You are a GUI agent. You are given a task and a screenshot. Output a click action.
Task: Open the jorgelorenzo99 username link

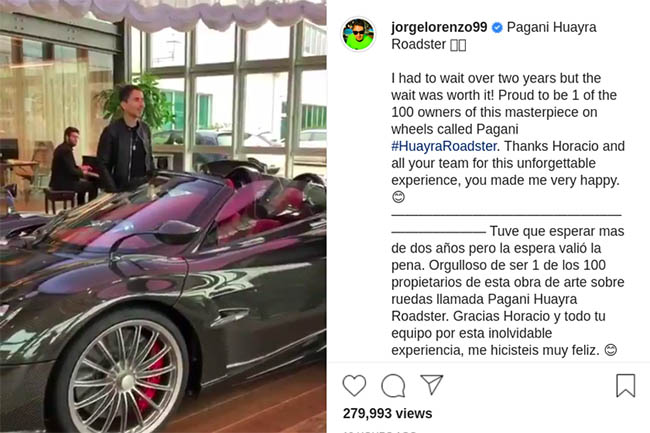coord(439,27)
